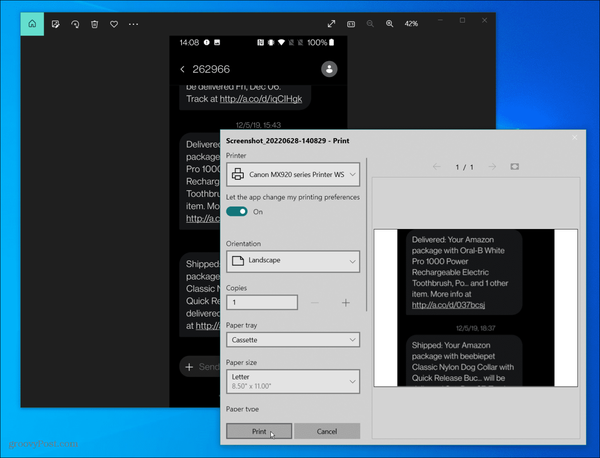Click the Home icon in Photos toolbar

[32, 23]
